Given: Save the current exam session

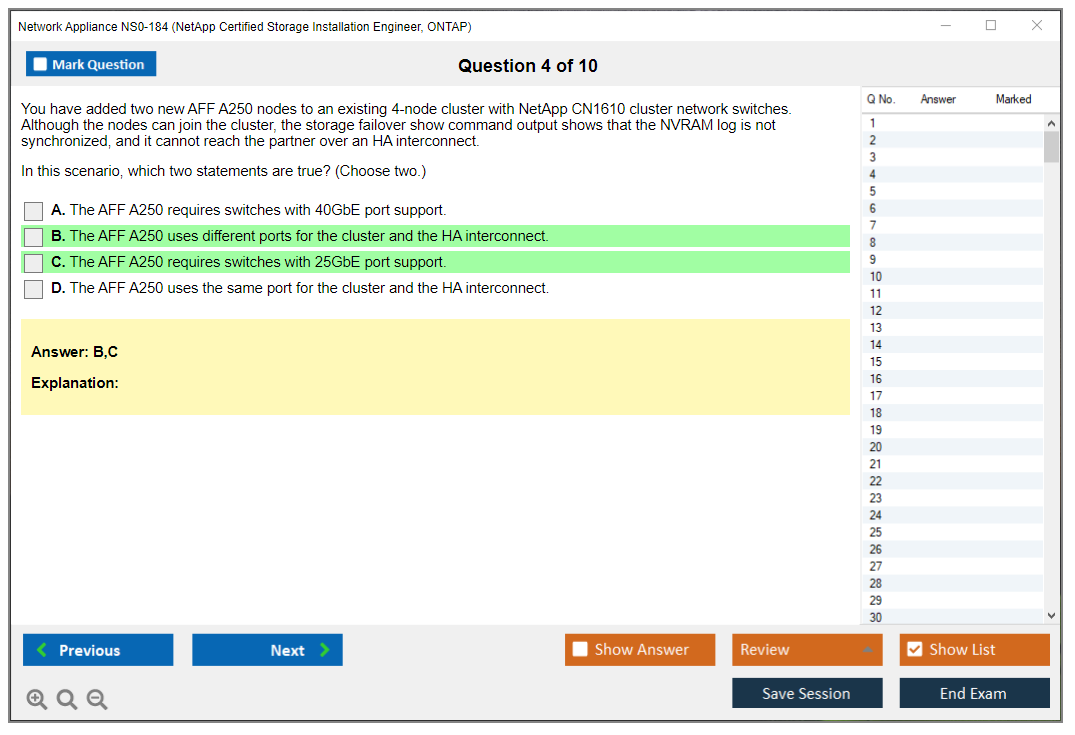Looking at the screenshot, I should click(807, 693).
